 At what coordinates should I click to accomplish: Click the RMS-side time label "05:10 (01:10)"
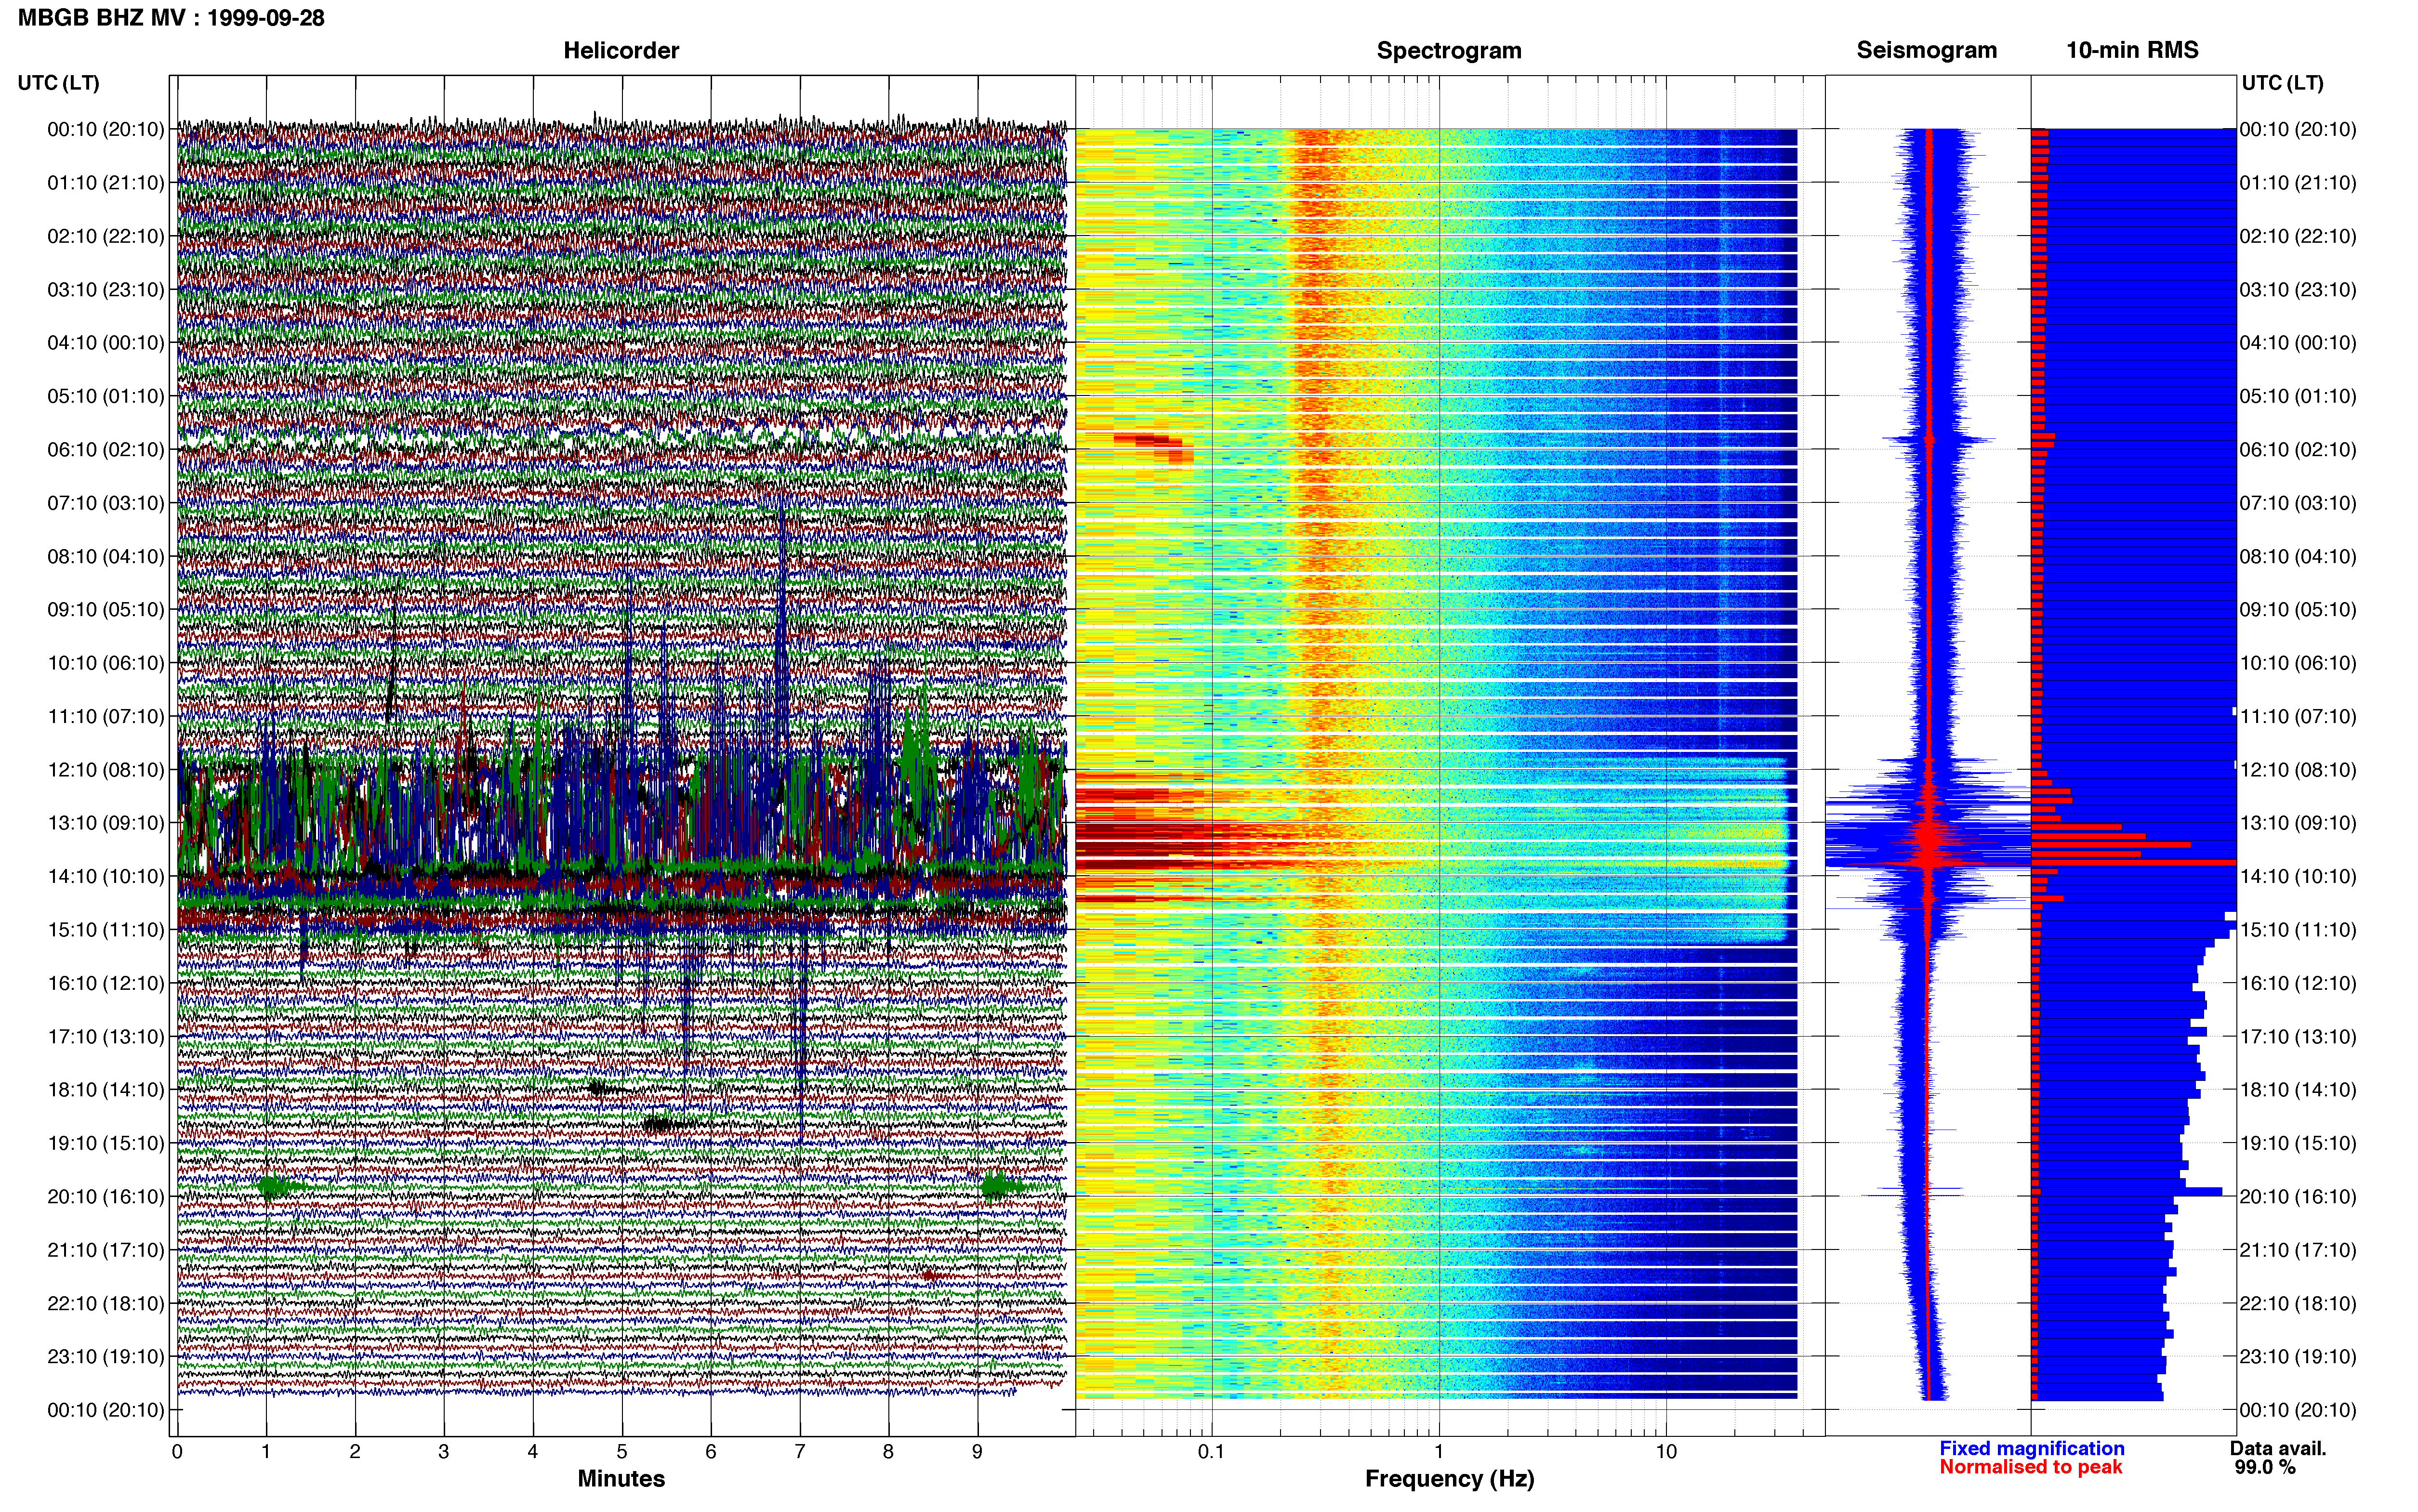pyautogui.click(x=2298, y=397)
